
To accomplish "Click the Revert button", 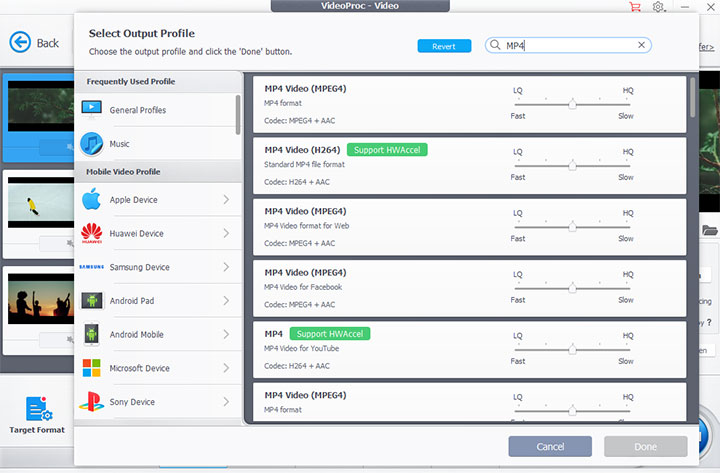I will 444,46.
